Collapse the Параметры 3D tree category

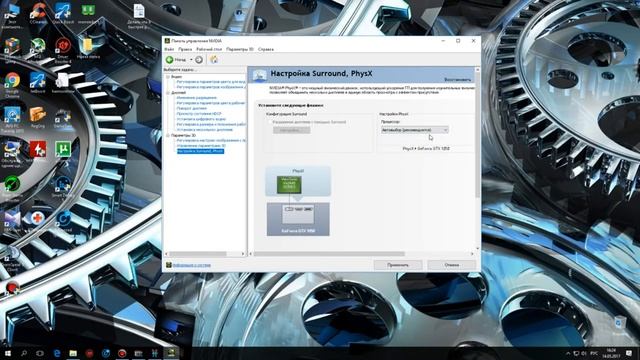point(168,135)
